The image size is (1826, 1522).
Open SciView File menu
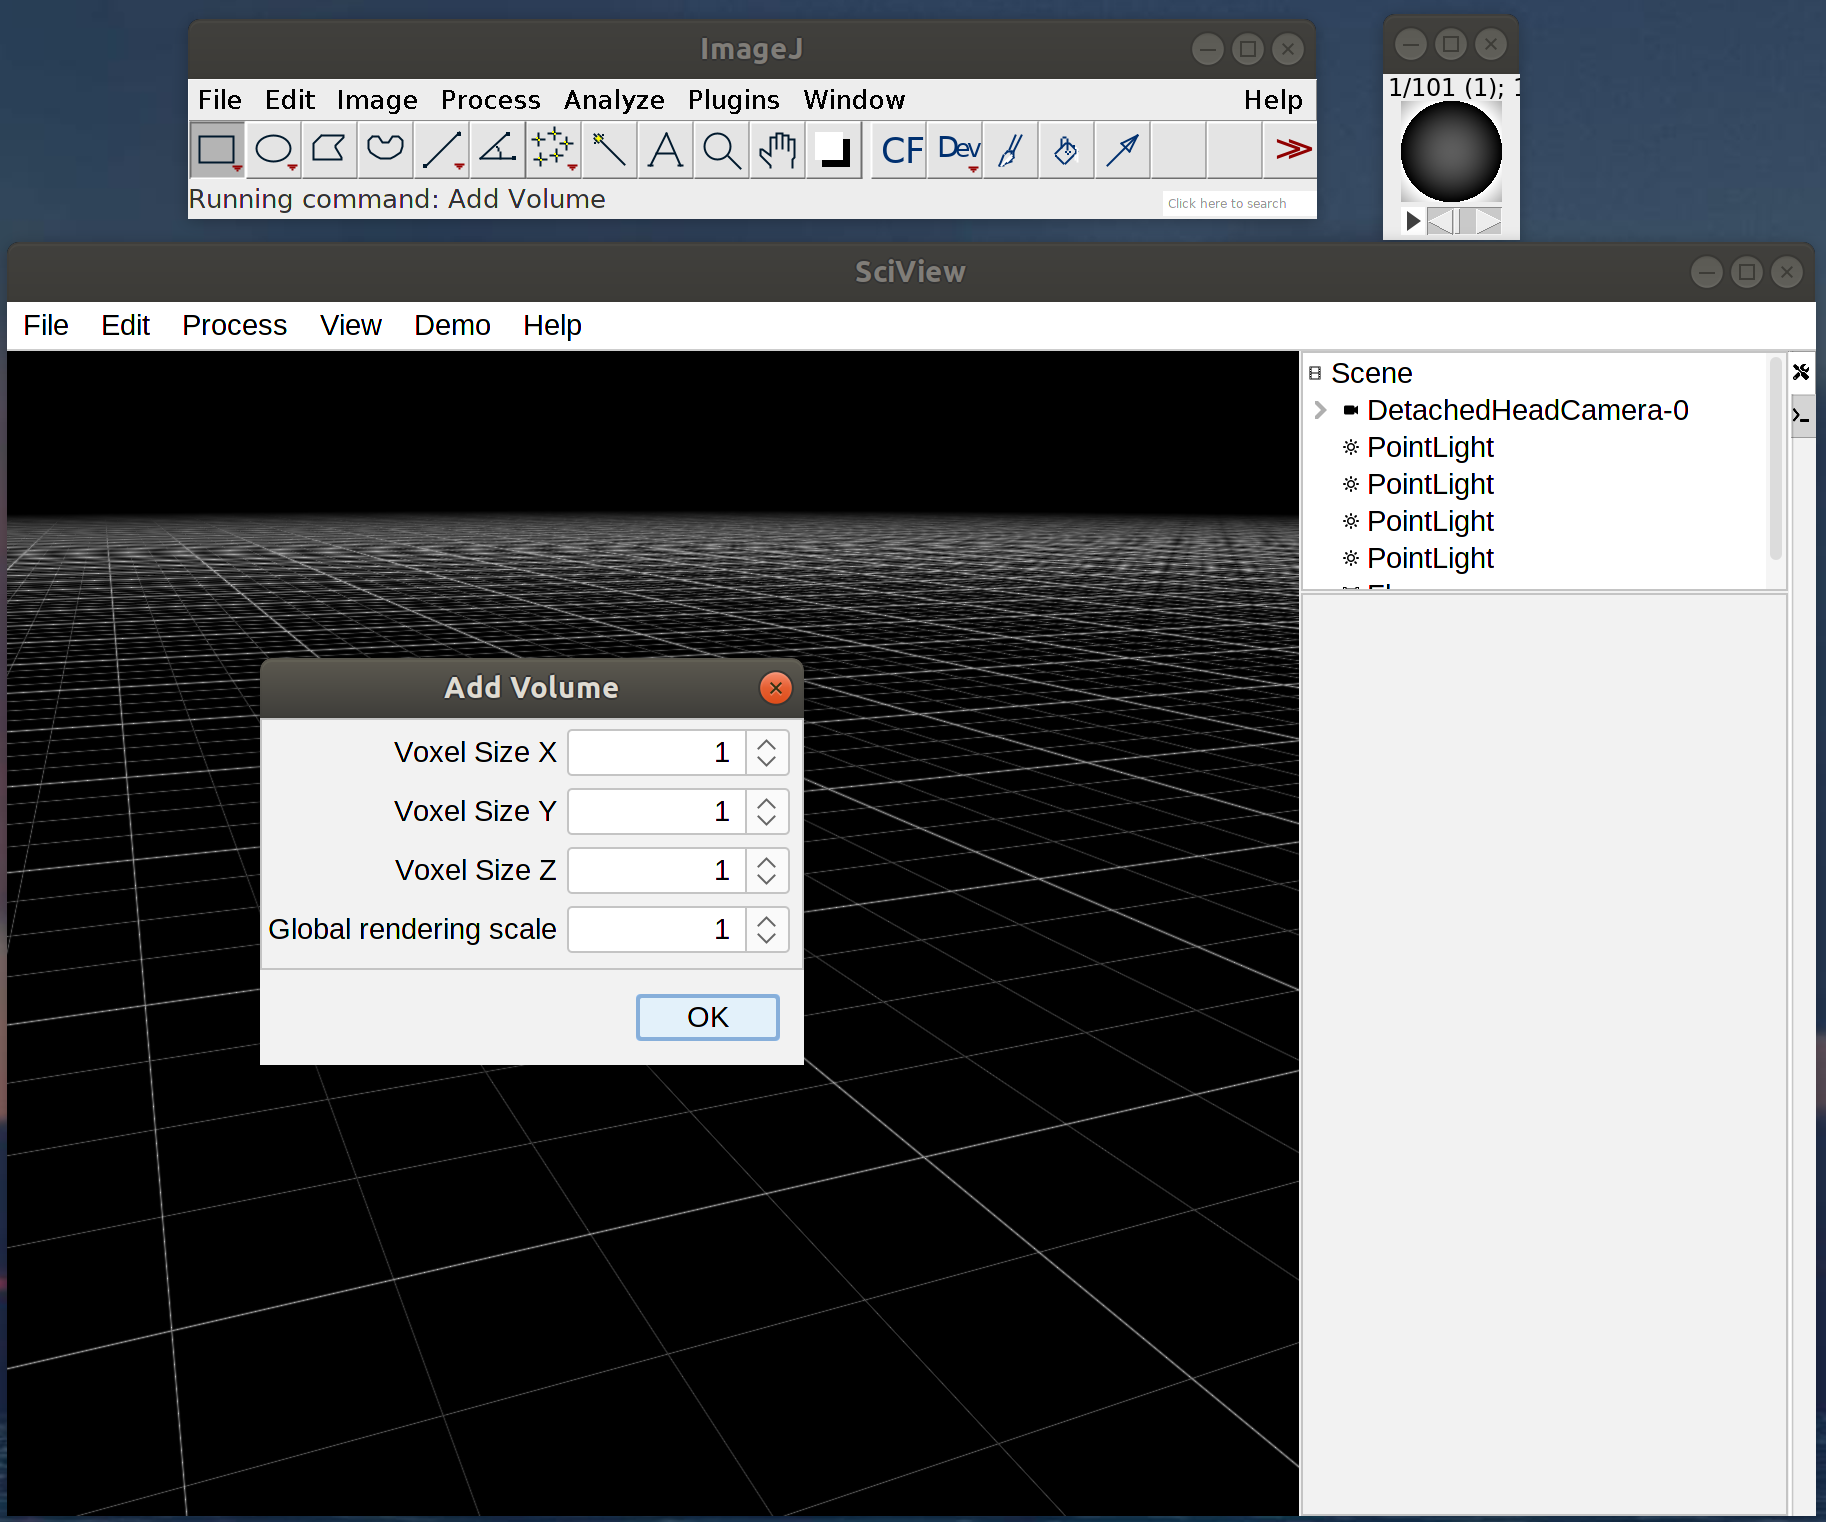coord(46,326)
